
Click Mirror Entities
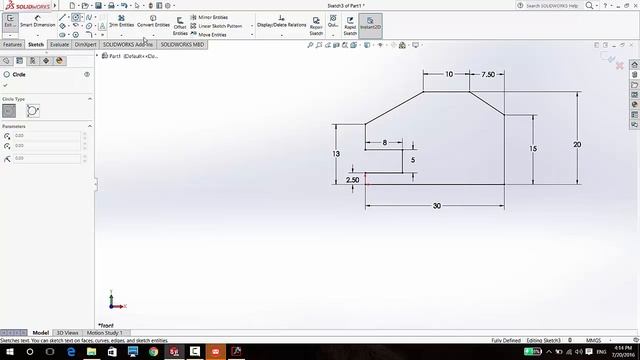pos(209,17)
